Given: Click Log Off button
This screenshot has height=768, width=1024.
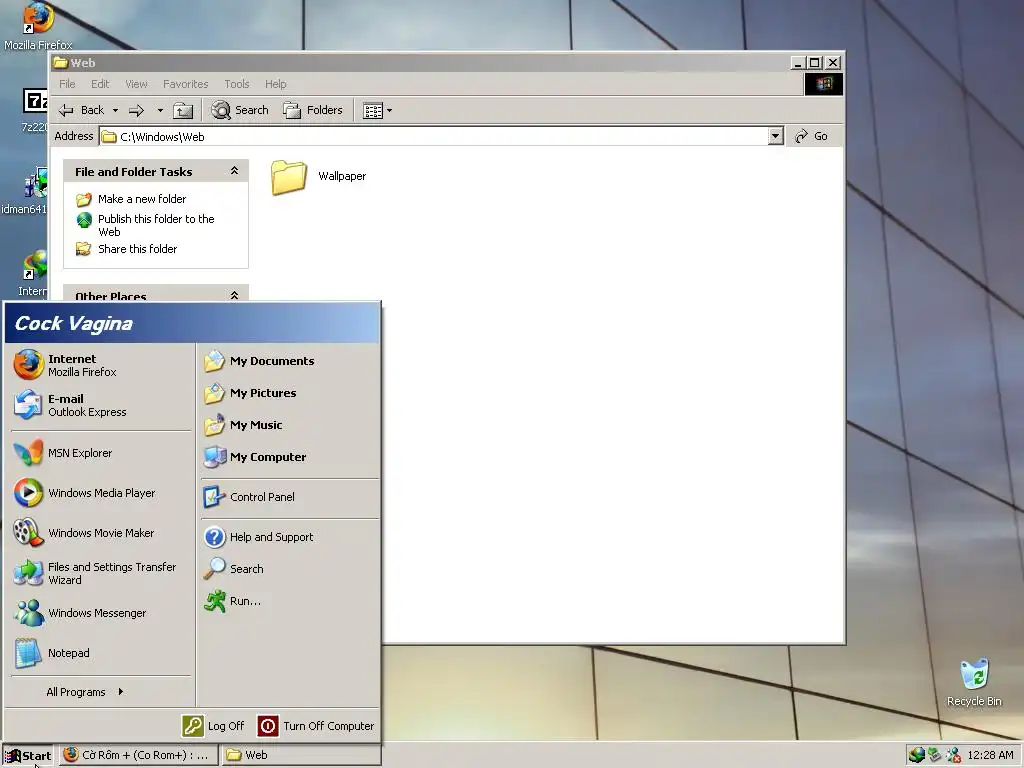Looking at the screenshot, I should coord(214,726).
